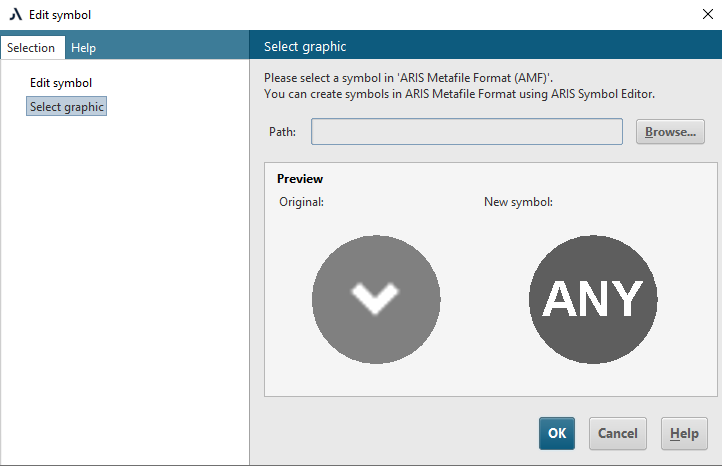
Task: Click the Help button at bottom right
Action: click(x=684, y=434)
